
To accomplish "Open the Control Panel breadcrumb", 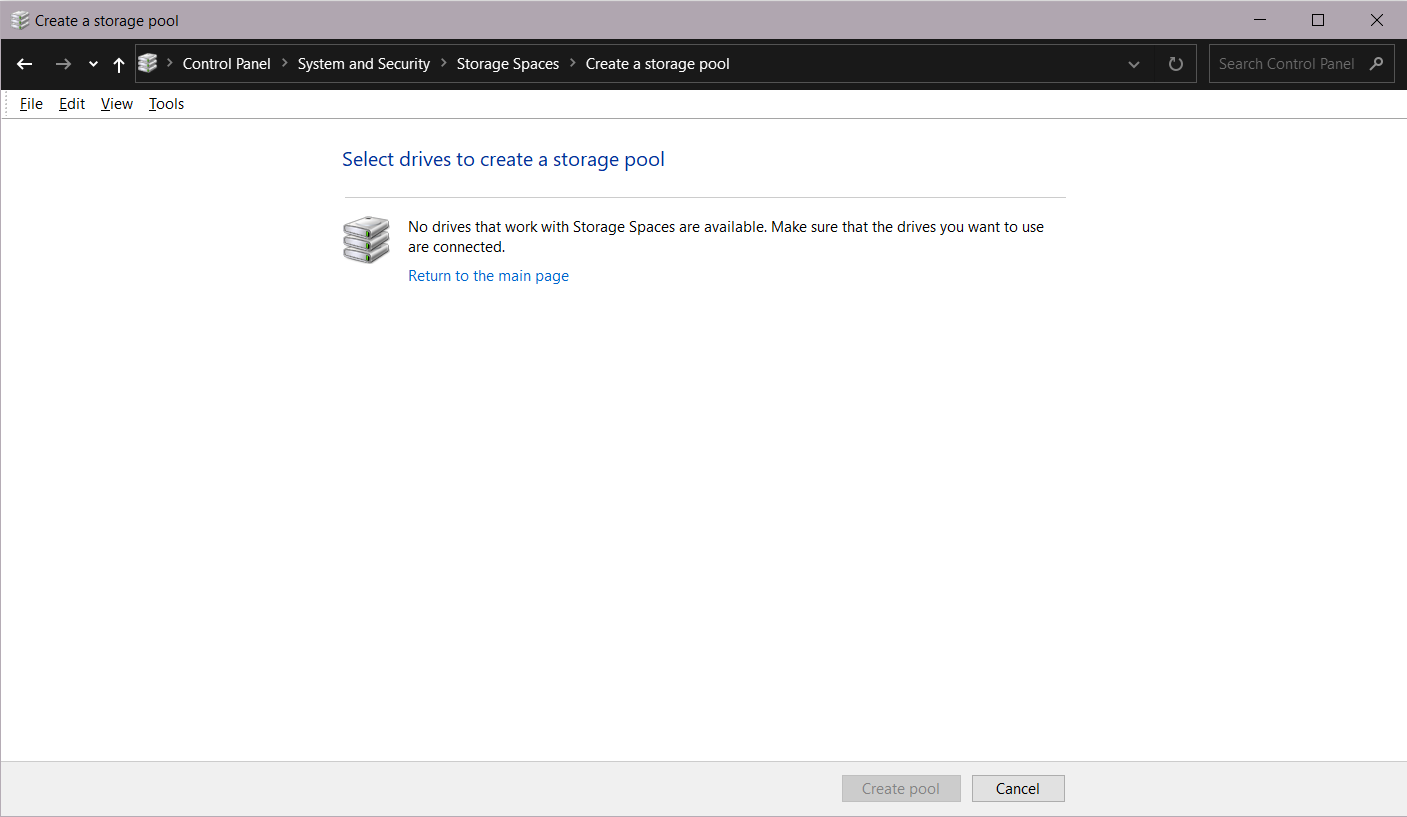I will (x=227, y=64).
